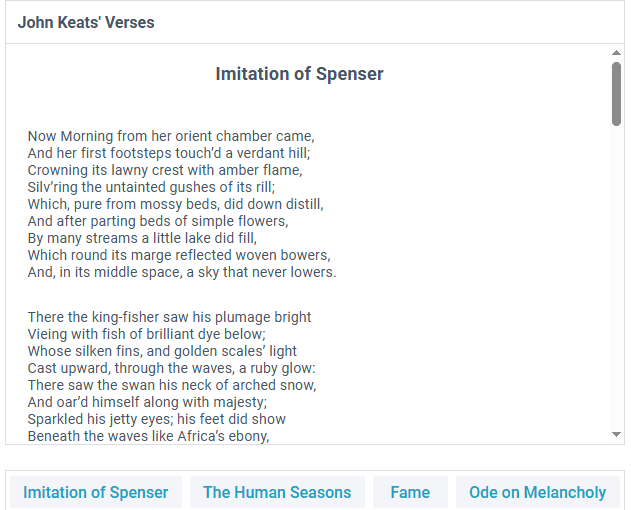Viewport: 631px width, 510px height.
Task: Click the line 'Now Morning from her orient chamber came'
Action: coord(171,136)
